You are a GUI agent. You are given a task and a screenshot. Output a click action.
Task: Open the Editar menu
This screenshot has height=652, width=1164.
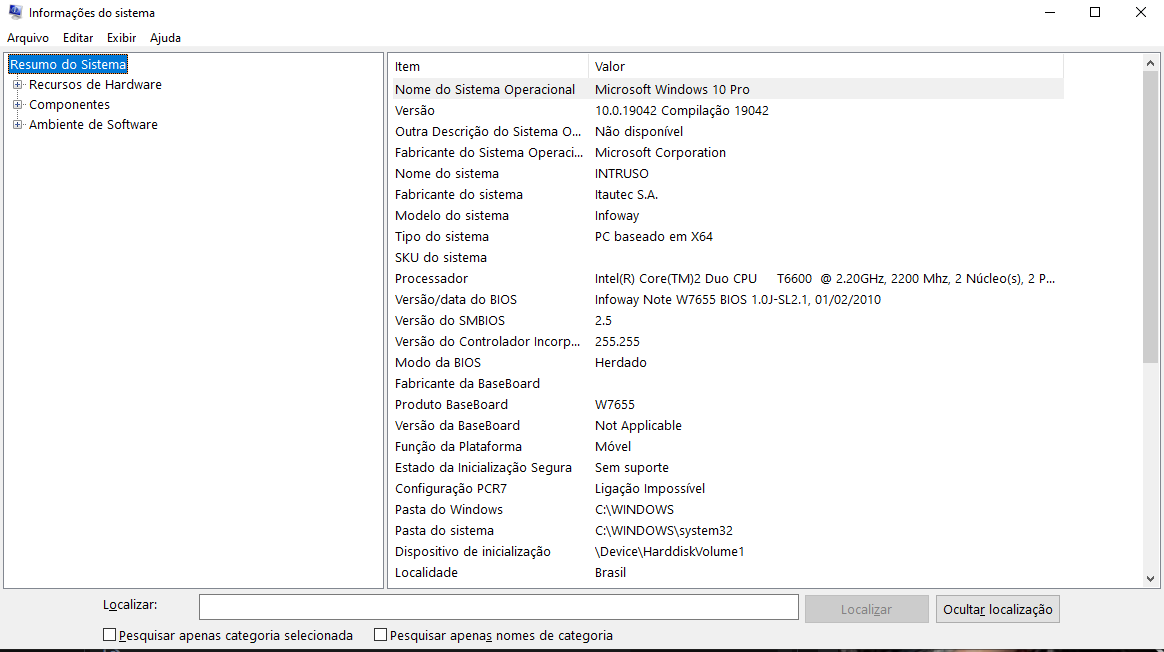pyautogui.click(x=78, y=38)
